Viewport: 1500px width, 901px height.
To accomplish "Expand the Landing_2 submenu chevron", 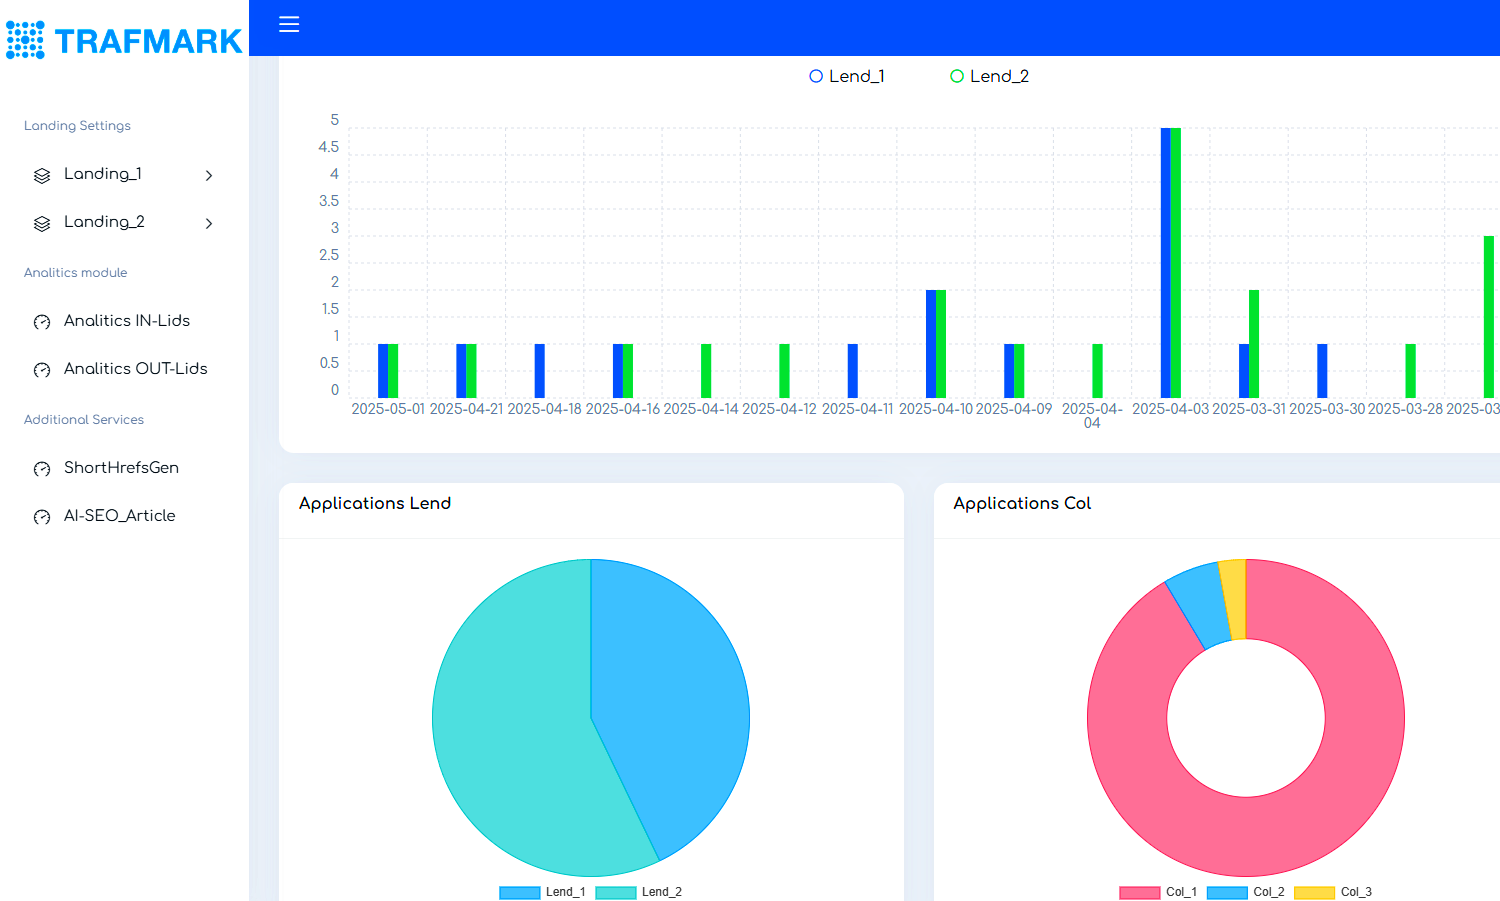I will (209, 224).
